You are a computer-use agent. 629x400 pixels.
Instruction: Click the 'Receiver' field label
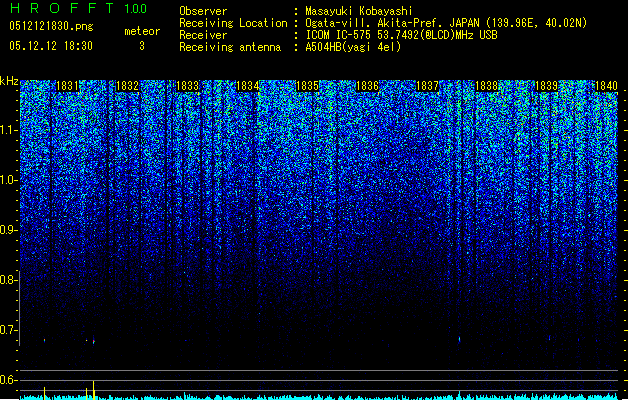tap(203, 35)
